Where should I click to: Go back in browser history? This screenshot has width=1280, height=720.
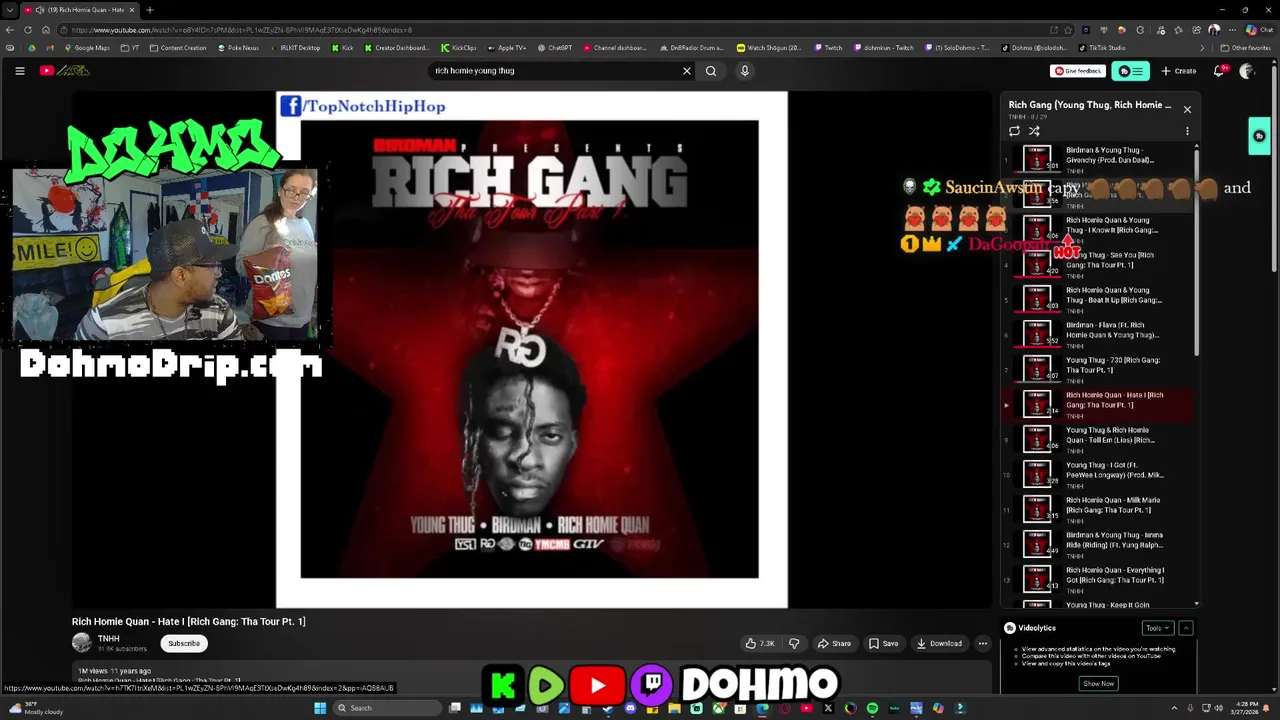click(10, 30)
